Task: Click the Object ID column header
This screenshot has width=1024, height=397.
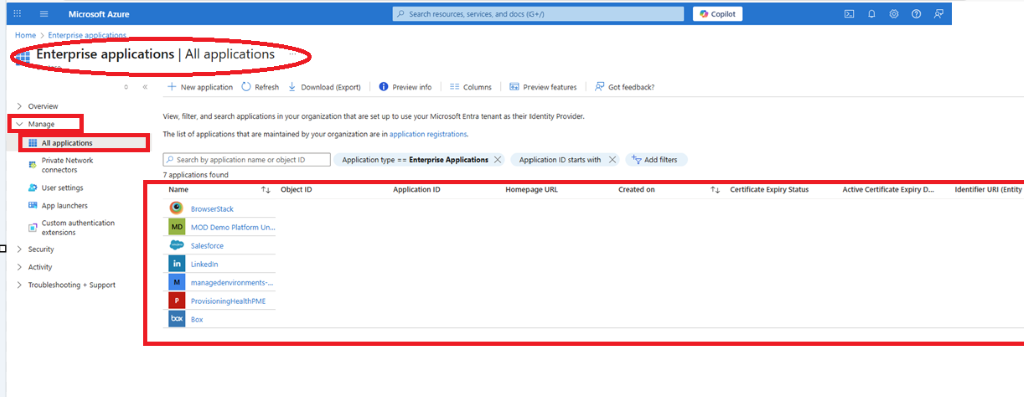Action: coord(296,190)
